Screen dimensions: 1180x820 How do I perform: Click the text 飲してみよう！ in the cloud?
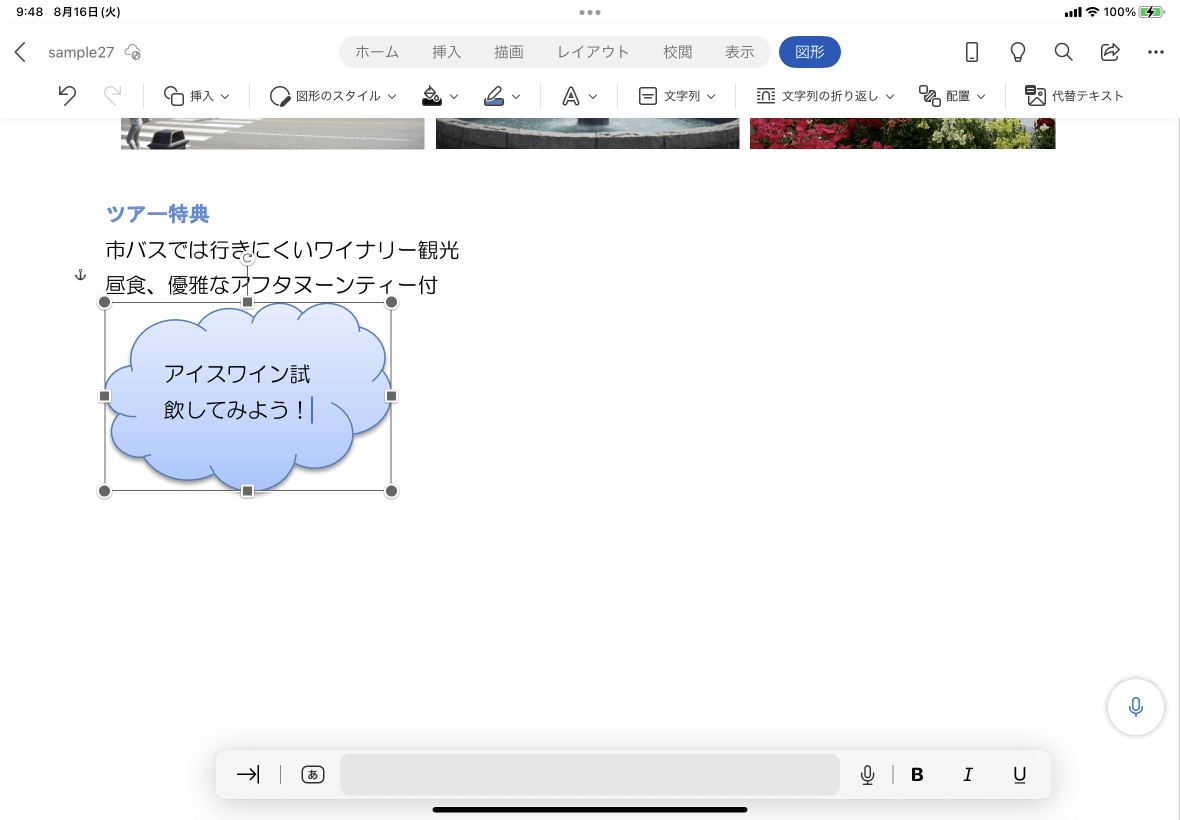pos(236,410)
